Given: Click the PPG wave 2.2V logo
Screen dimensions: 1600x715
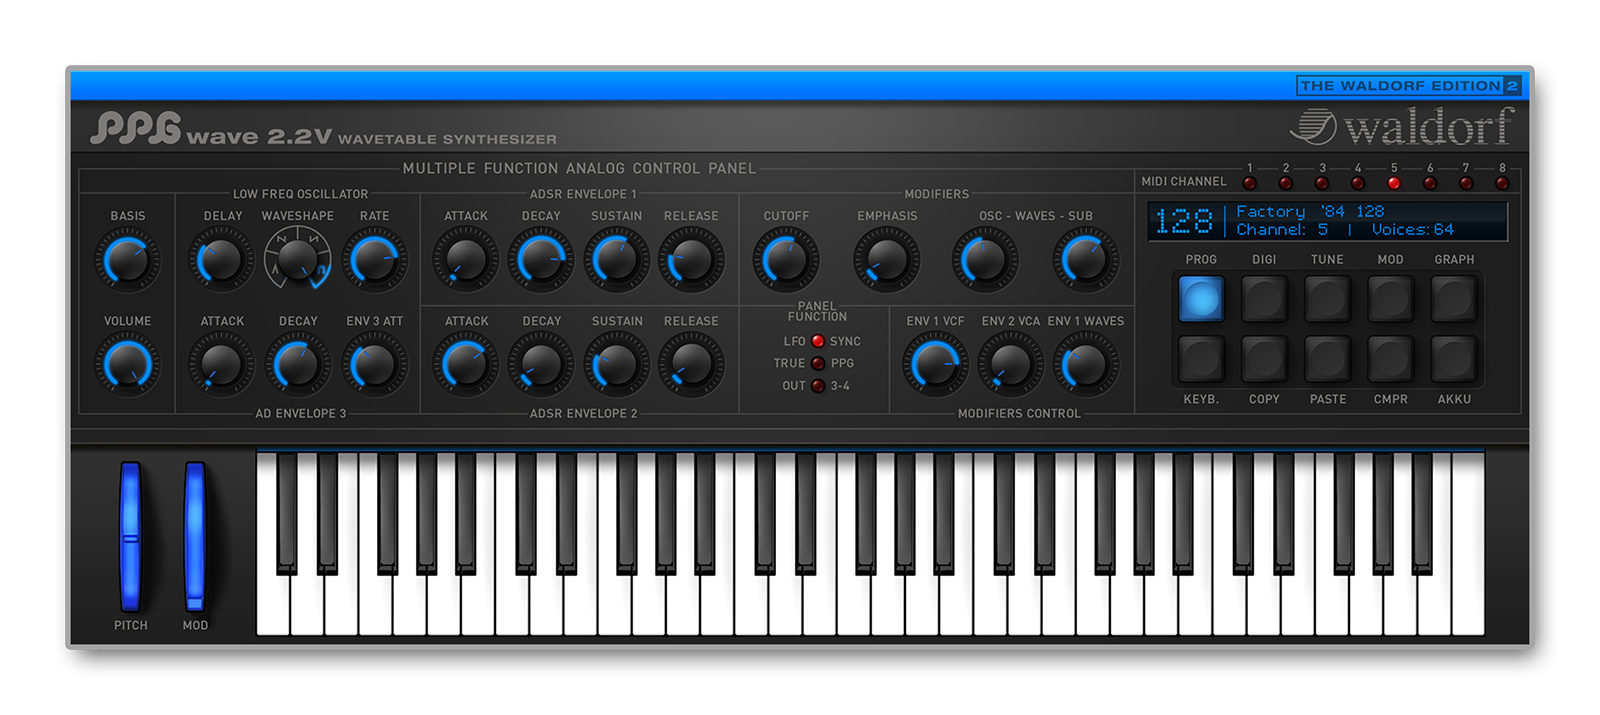Looking at the screenshot, I should pos(210,129).
